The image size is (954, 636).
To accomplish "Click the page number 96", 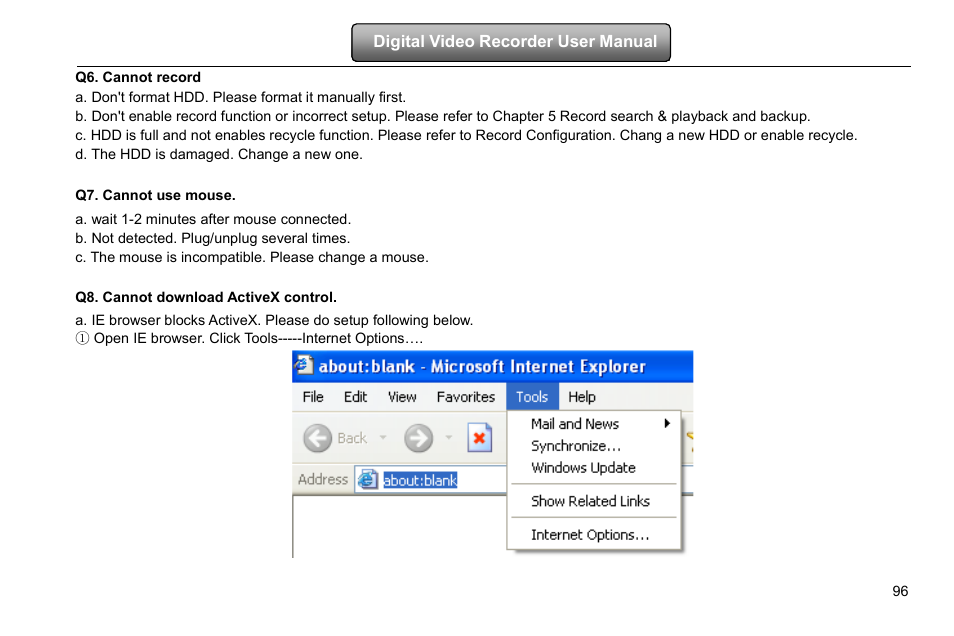I will click(900, 591).
